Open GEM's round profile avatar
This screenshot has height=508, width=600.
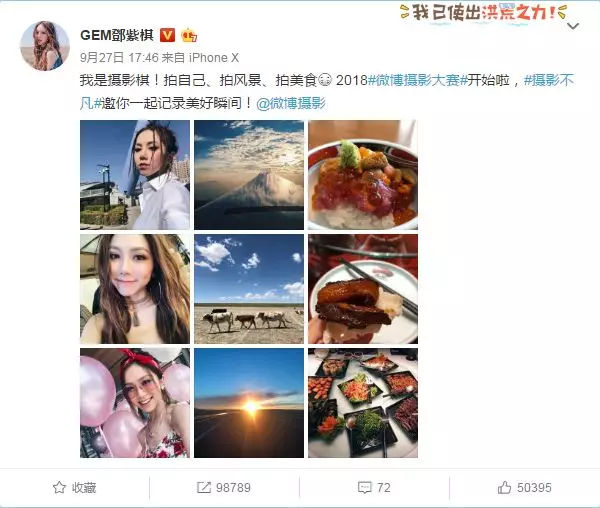point(45,46)
